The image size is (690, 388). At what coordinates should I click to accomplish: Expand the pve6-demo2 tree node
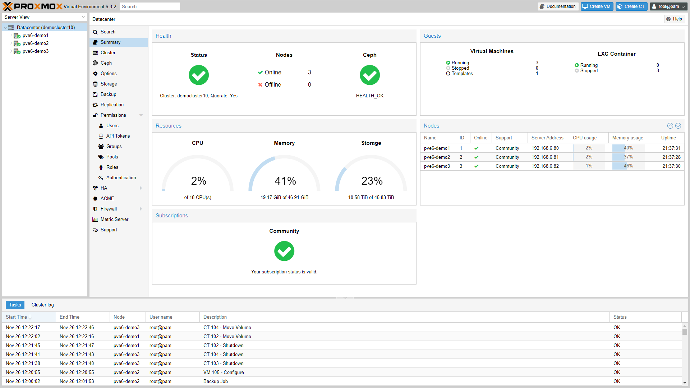[11, 44]
